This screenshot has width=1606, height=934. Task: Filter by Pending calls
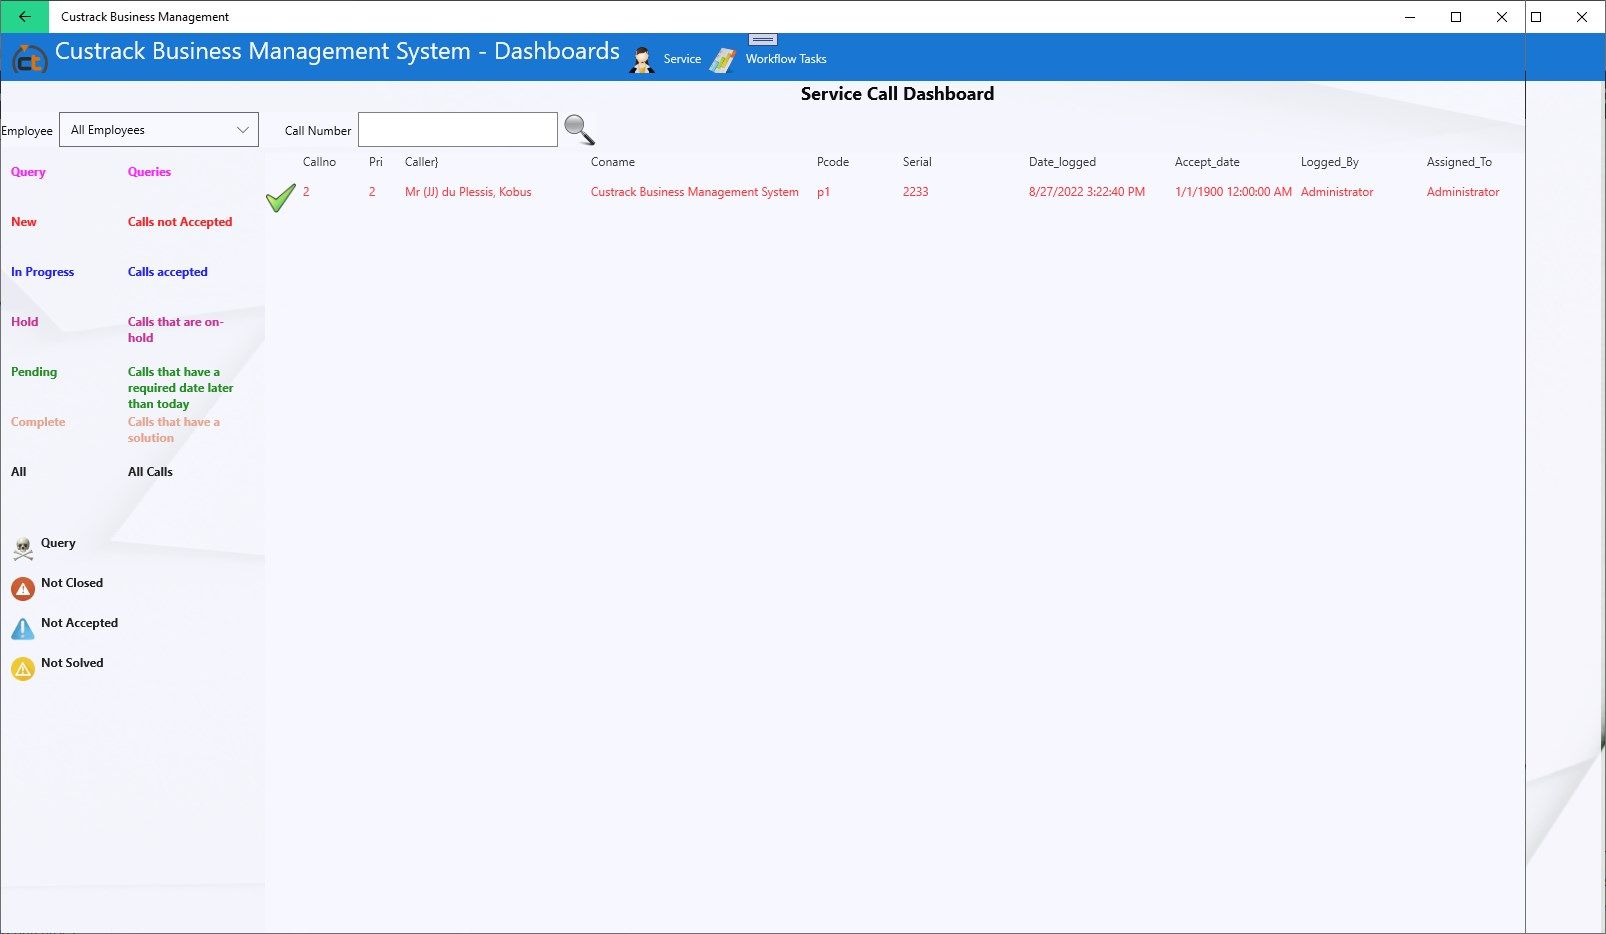pos(34,372)
